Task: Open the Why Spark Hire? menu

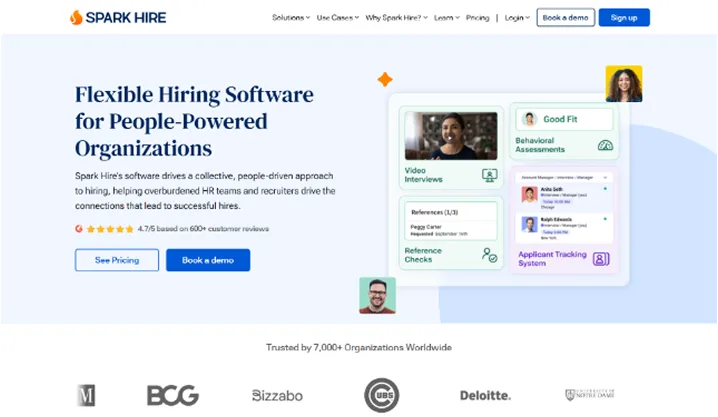Action: [396, 17]
